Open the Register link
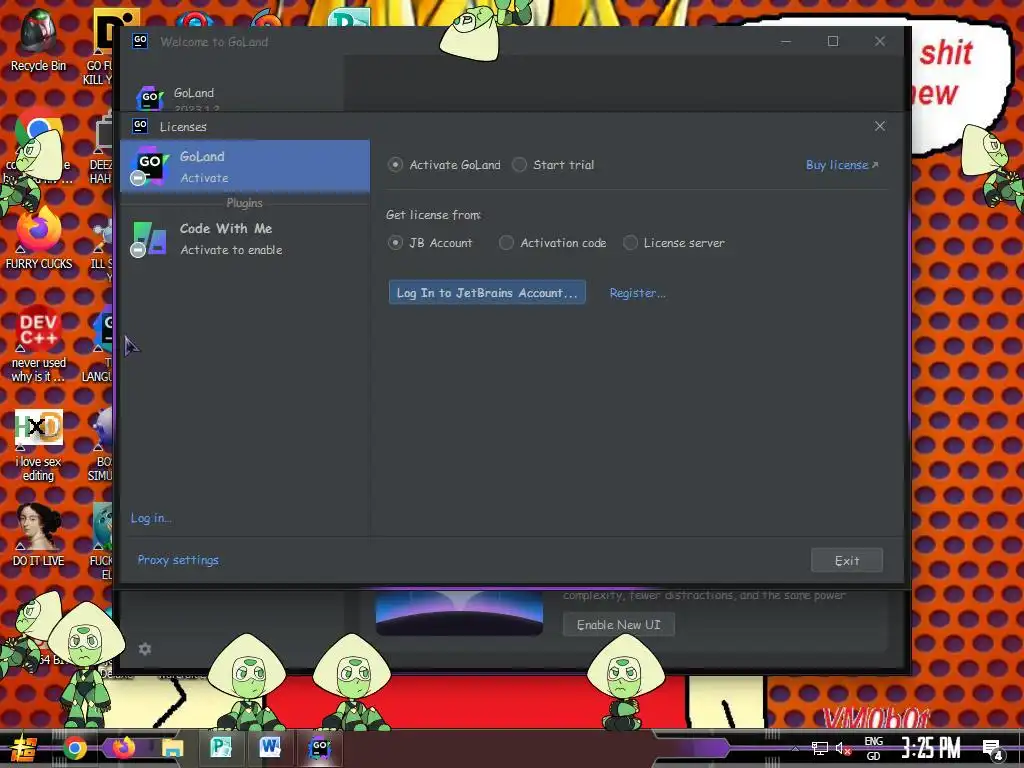This screenshot has height=768, width=1024. tap(637, 293)
